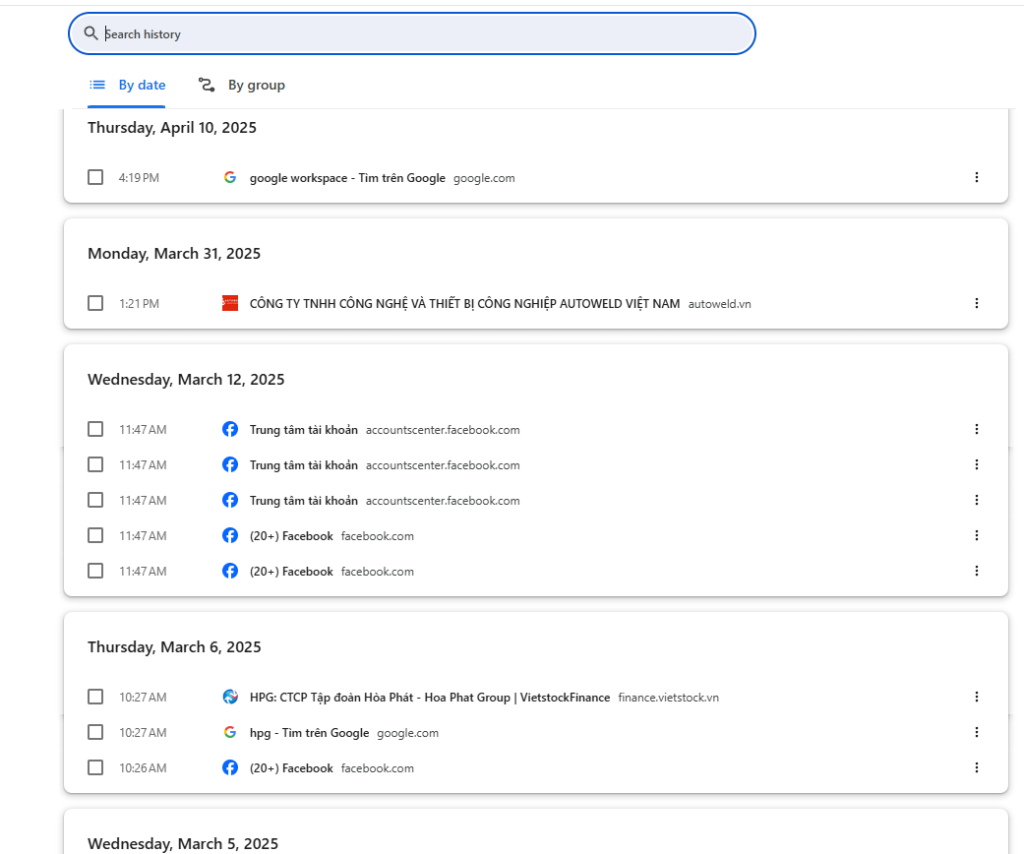This screenshot has width=1024, height=854.
Task: Click the list icon beside By date
Action: coord(97,85)
